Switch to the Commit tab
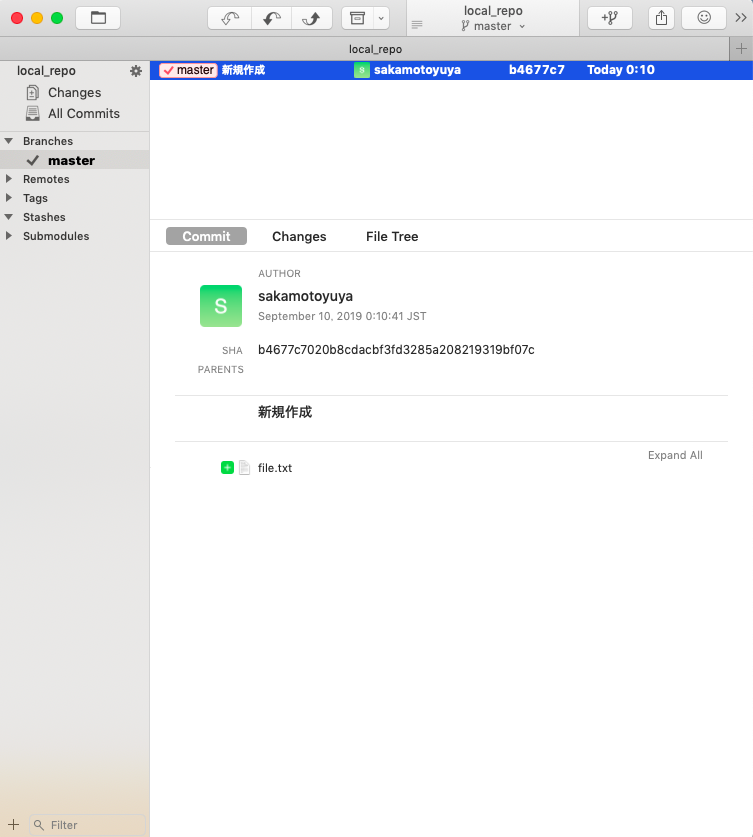The image size is (753, 837). coord(207,236)
